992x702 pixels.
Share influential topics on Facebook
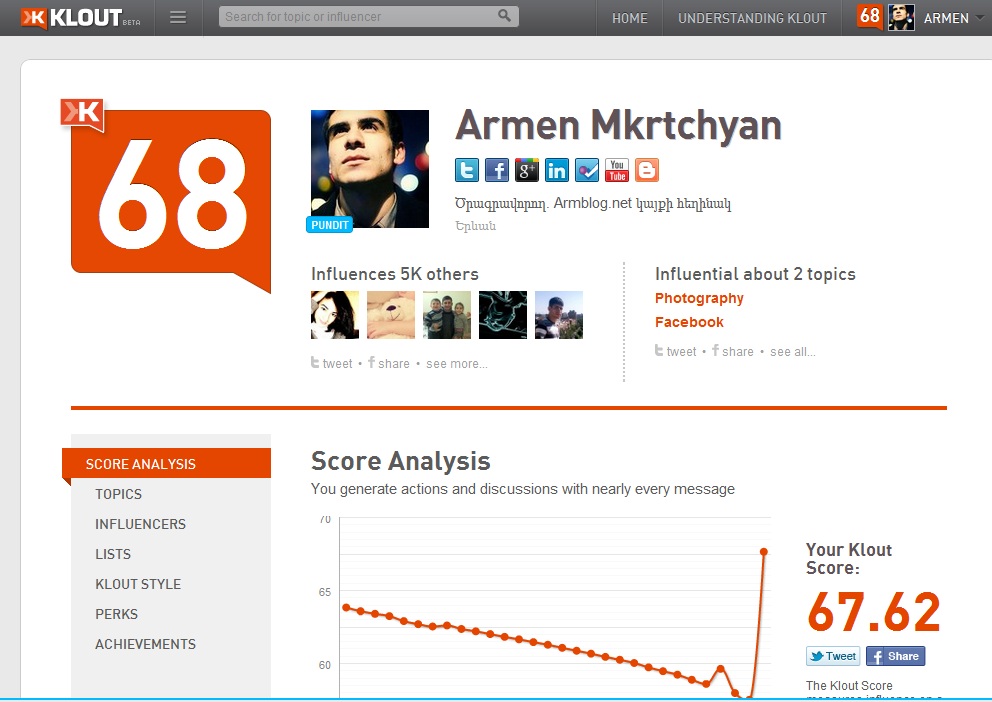coord(733,352)
